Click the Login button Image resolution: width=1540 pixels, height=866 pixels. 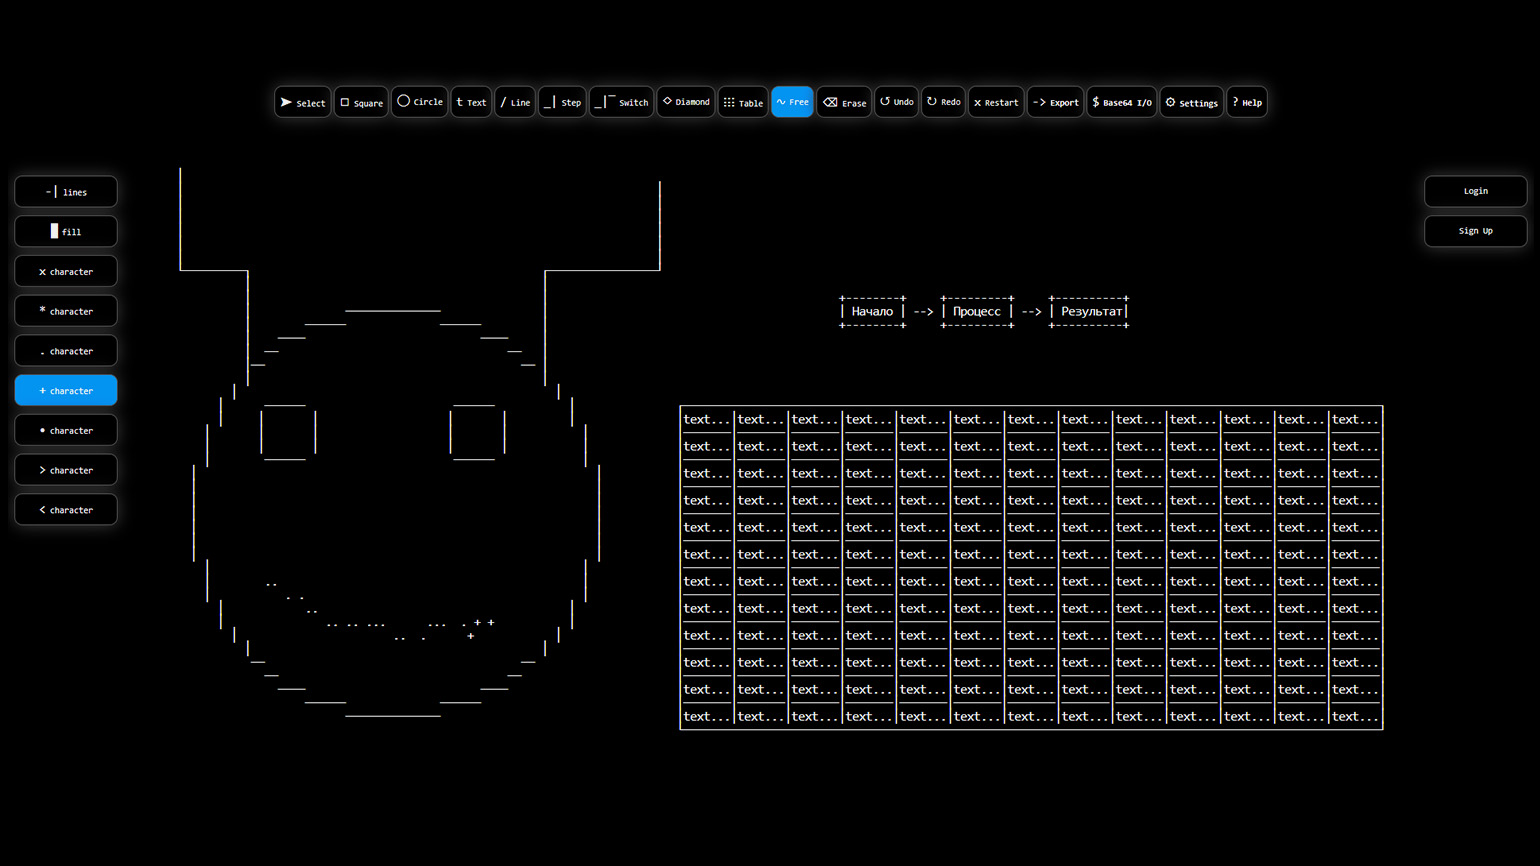coord(1475,191)
